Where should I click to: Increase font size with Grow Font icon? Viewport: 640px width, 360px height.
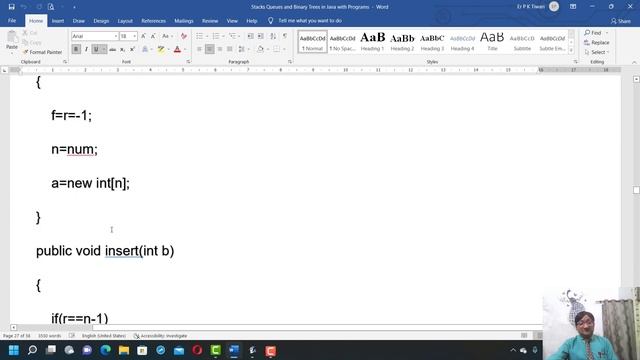point(143,36)
